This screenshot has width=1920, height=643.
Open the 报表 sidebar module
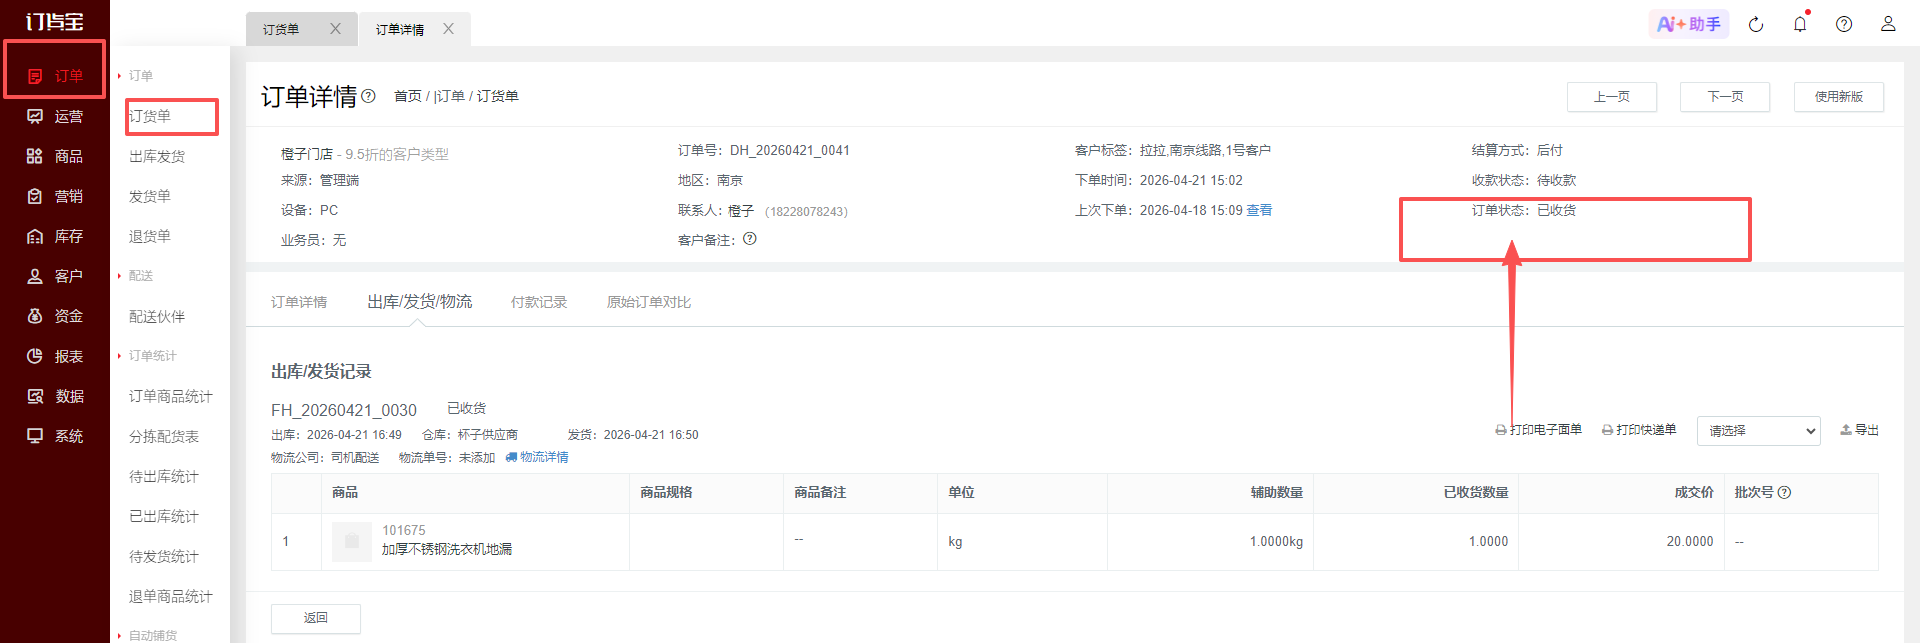click(x=55, y=356)
